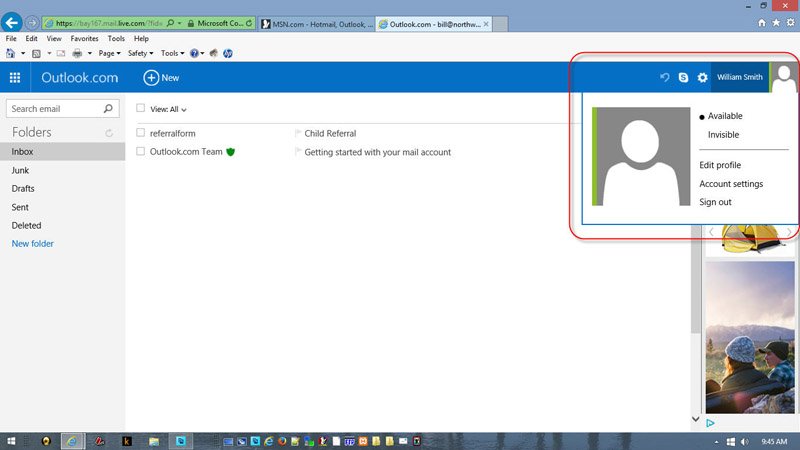
Task: Click the New folder link
Action: [x=33, y=243]
